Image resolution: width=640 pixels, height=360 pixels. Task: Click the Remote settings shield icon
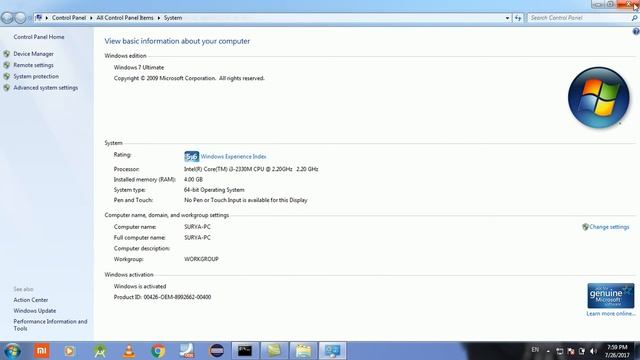(7, 65)
